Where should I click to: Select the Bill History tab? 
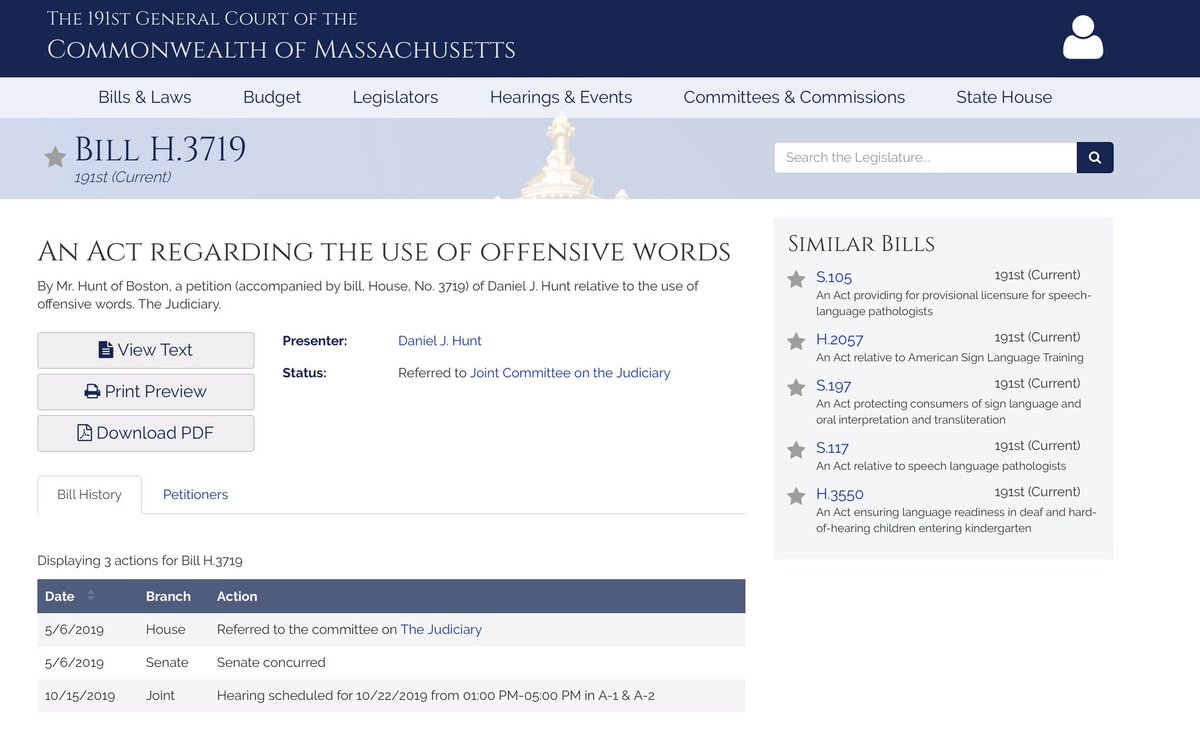tap(89, 494)
